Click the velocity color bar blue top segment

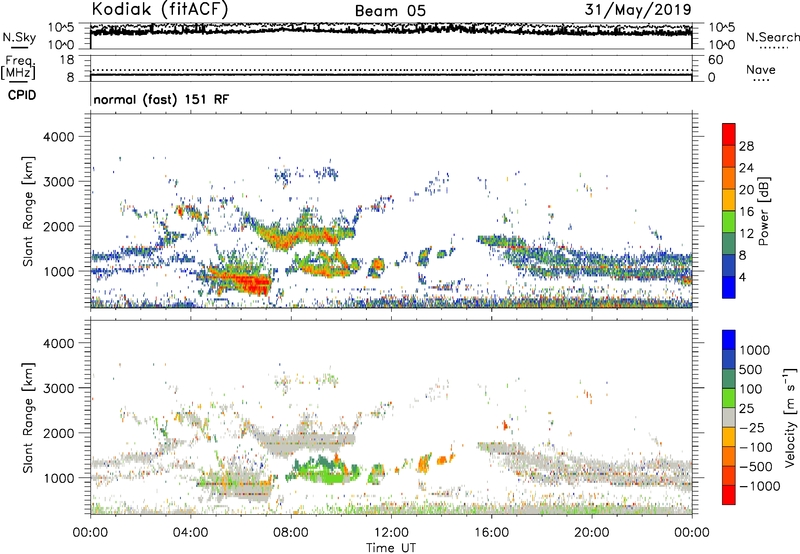(x=729, y=340)
